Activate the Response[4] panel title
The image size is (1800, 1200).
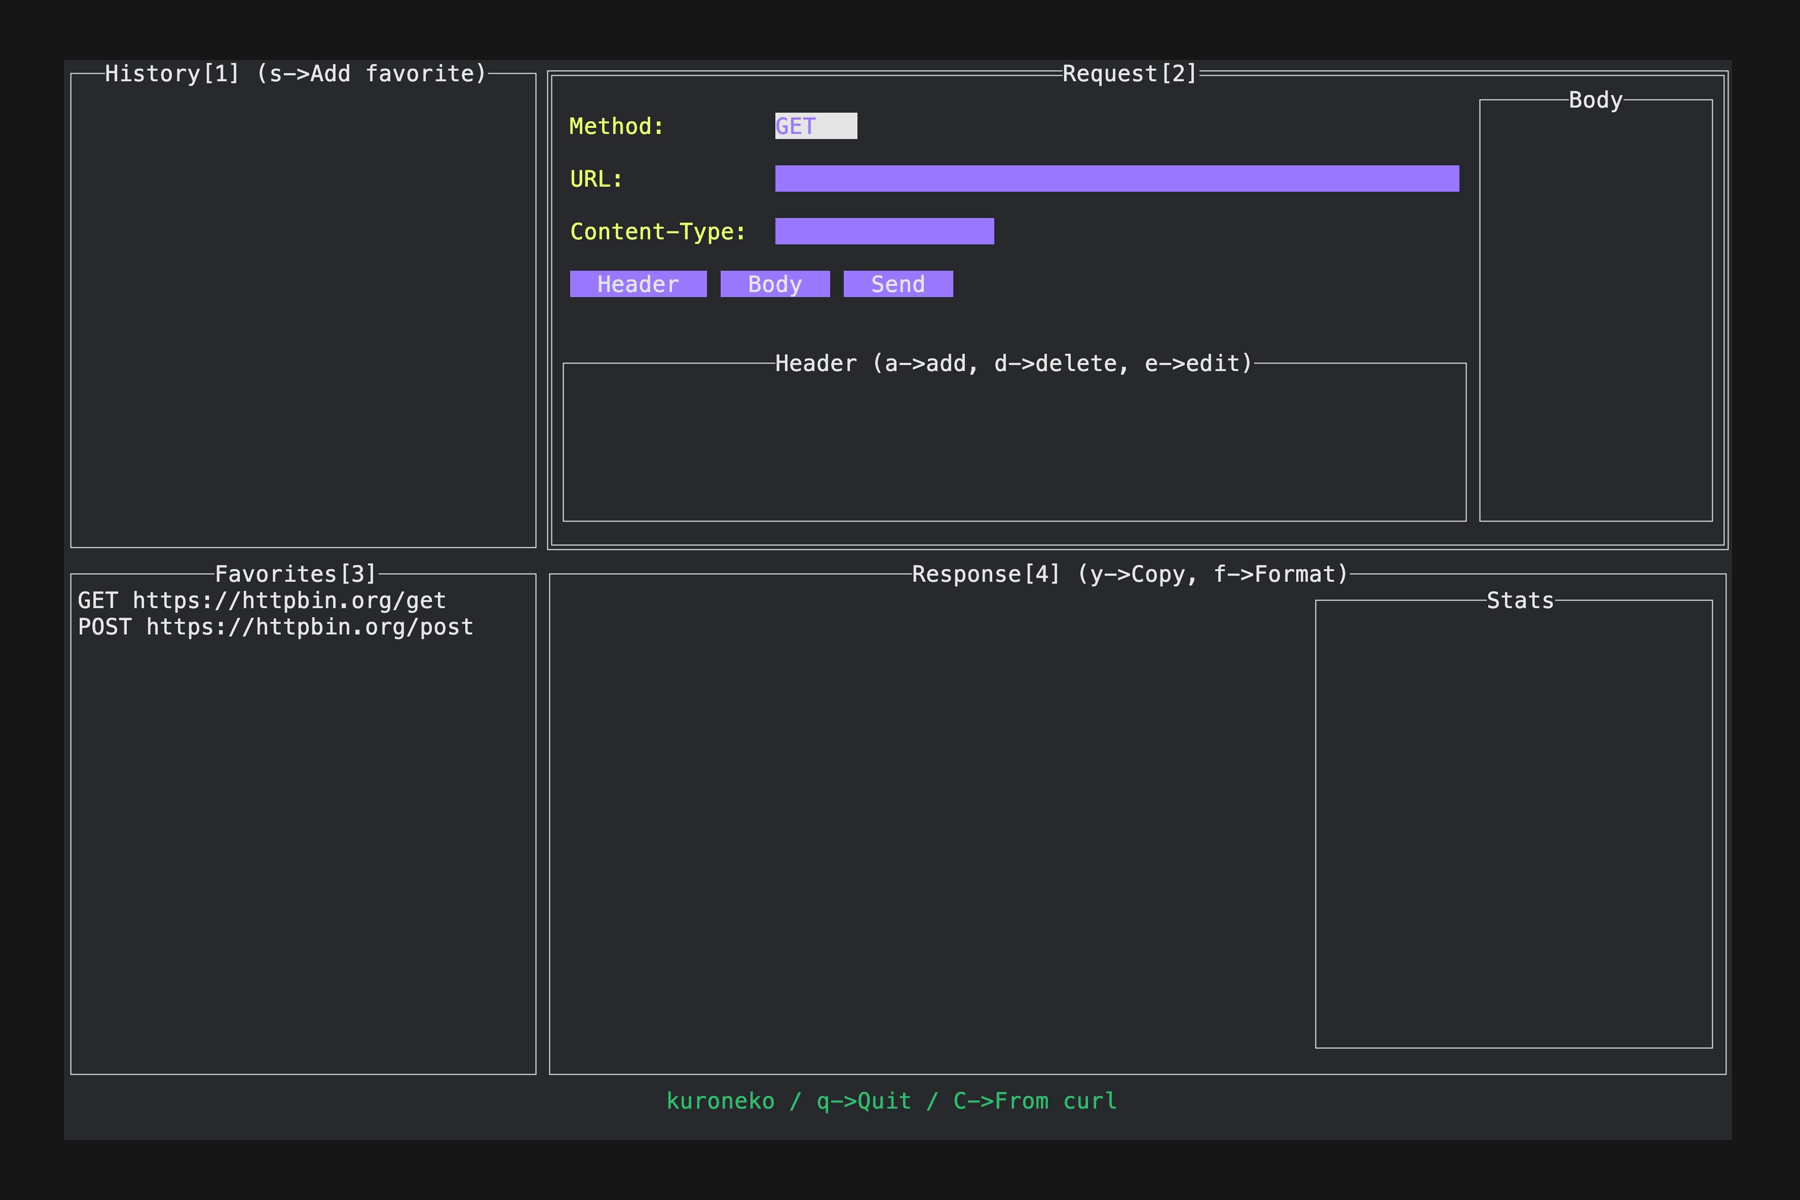[1130, 574]
